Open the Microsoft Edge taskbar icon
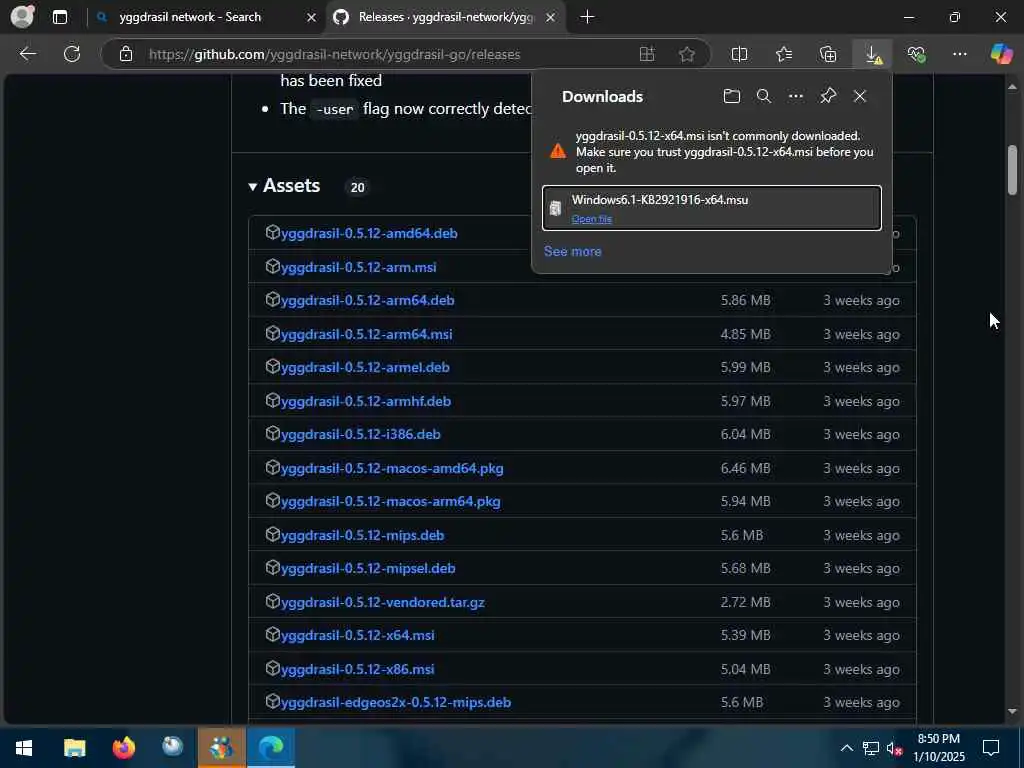The image size is (1024, 768). point(270,748)
